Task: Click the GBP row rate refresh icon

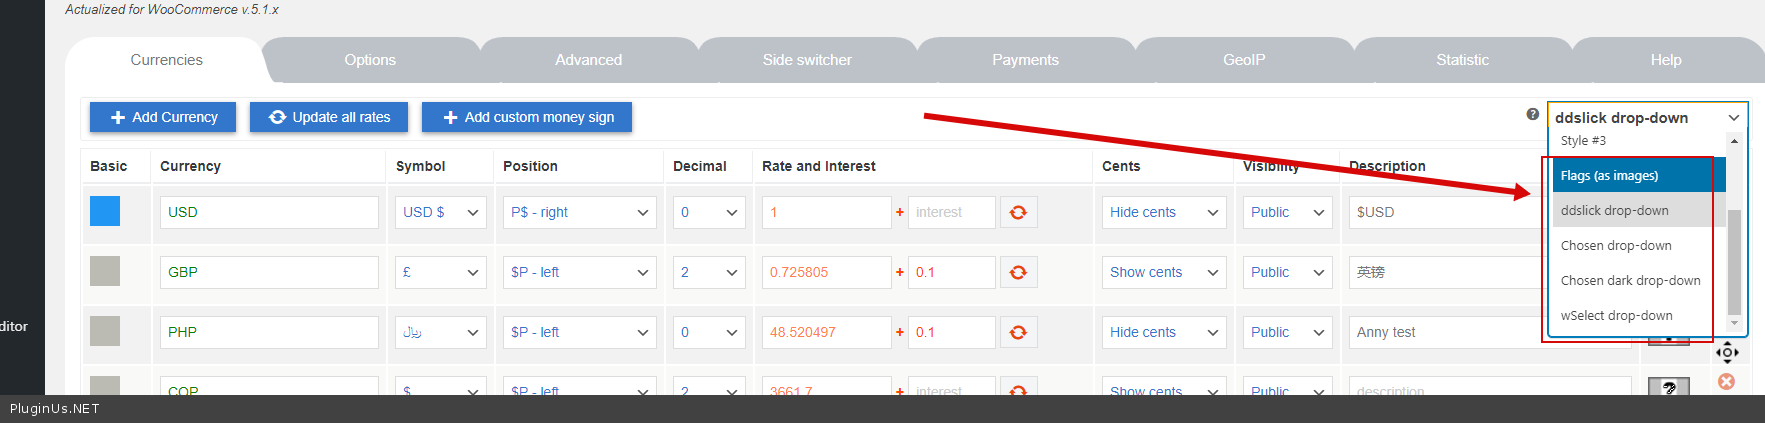Action: (1018, 272)
